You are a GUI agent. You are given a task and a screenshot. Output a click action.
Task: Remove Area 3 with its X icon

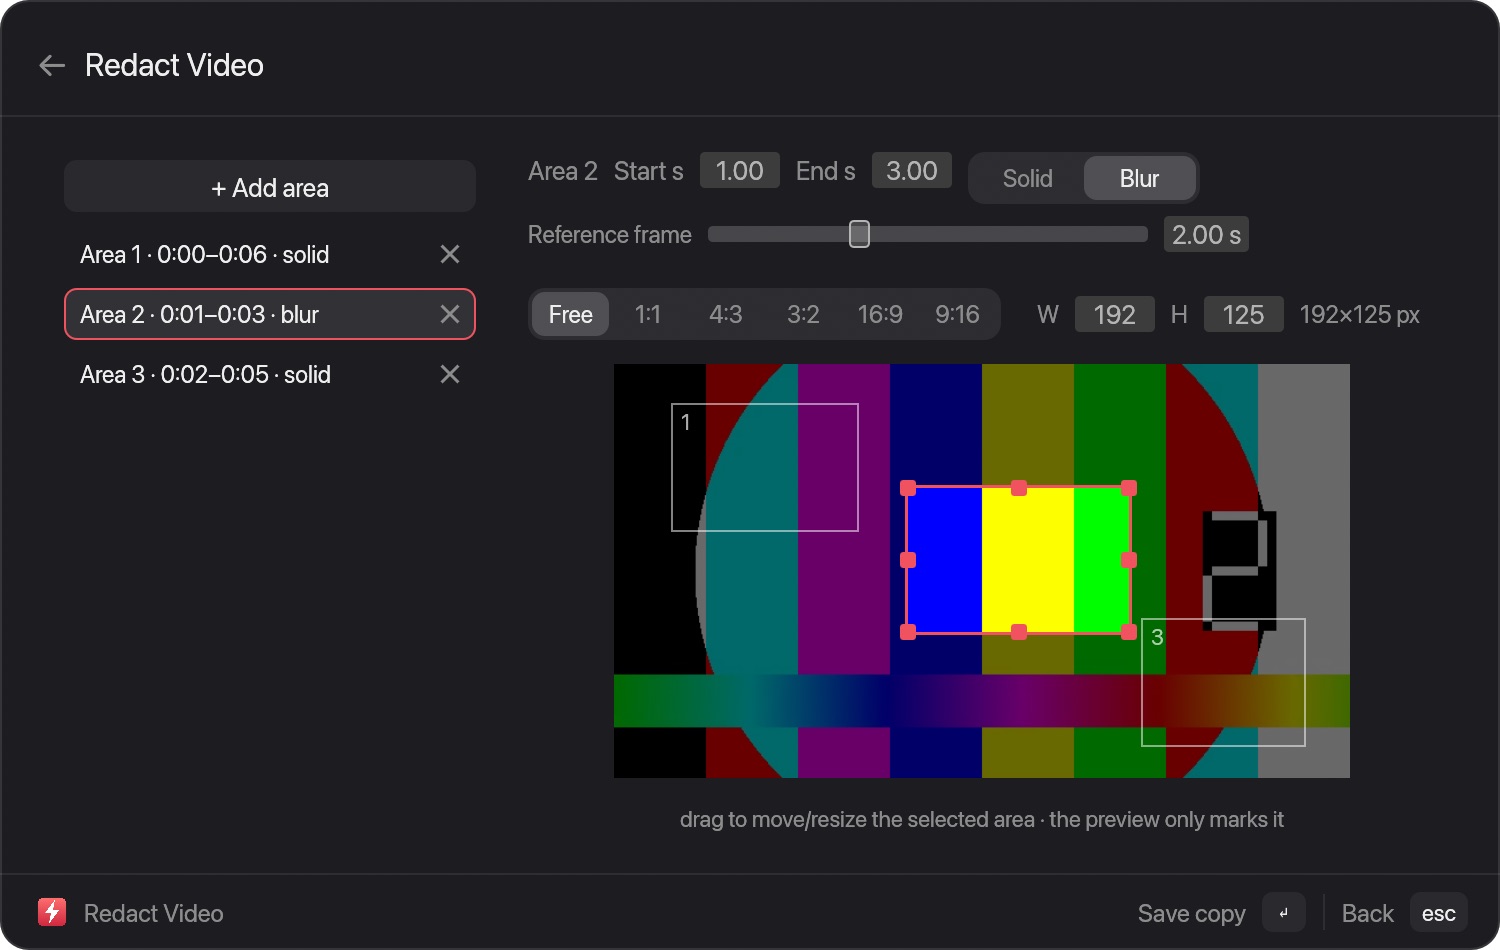[450, 375]
